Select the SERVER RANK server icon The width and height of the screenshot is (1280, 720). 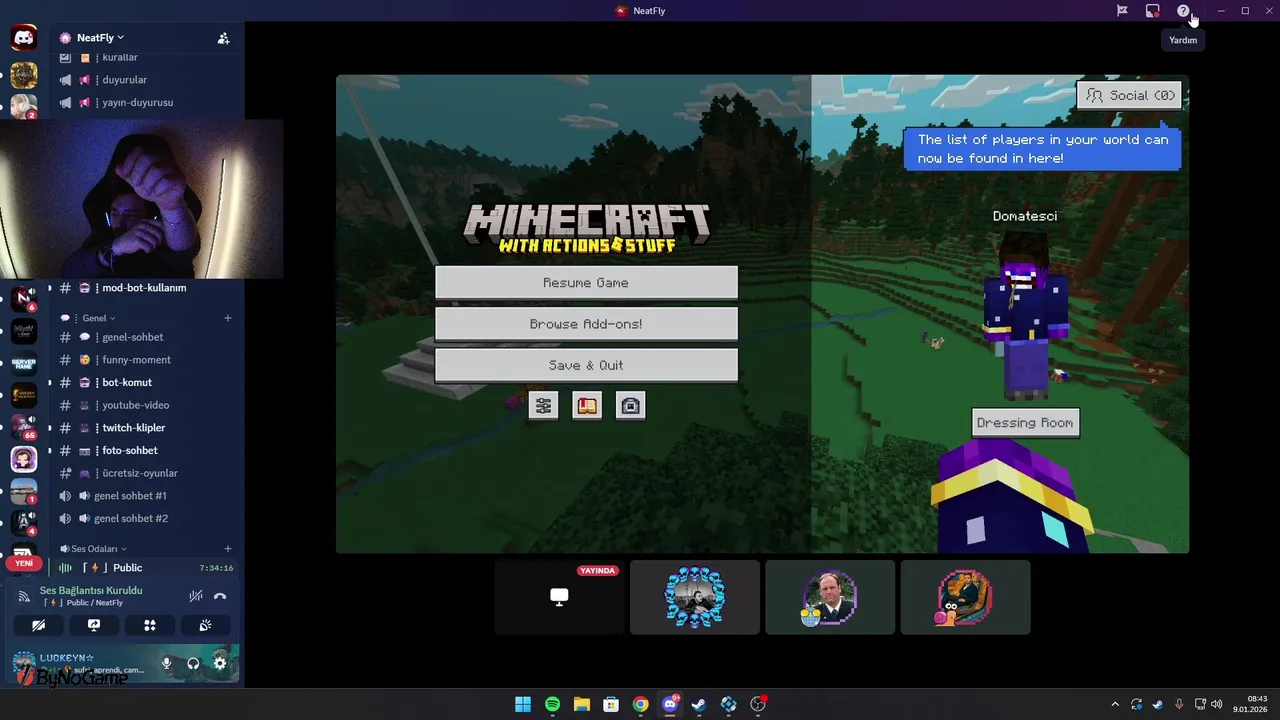tap(24, 364)
